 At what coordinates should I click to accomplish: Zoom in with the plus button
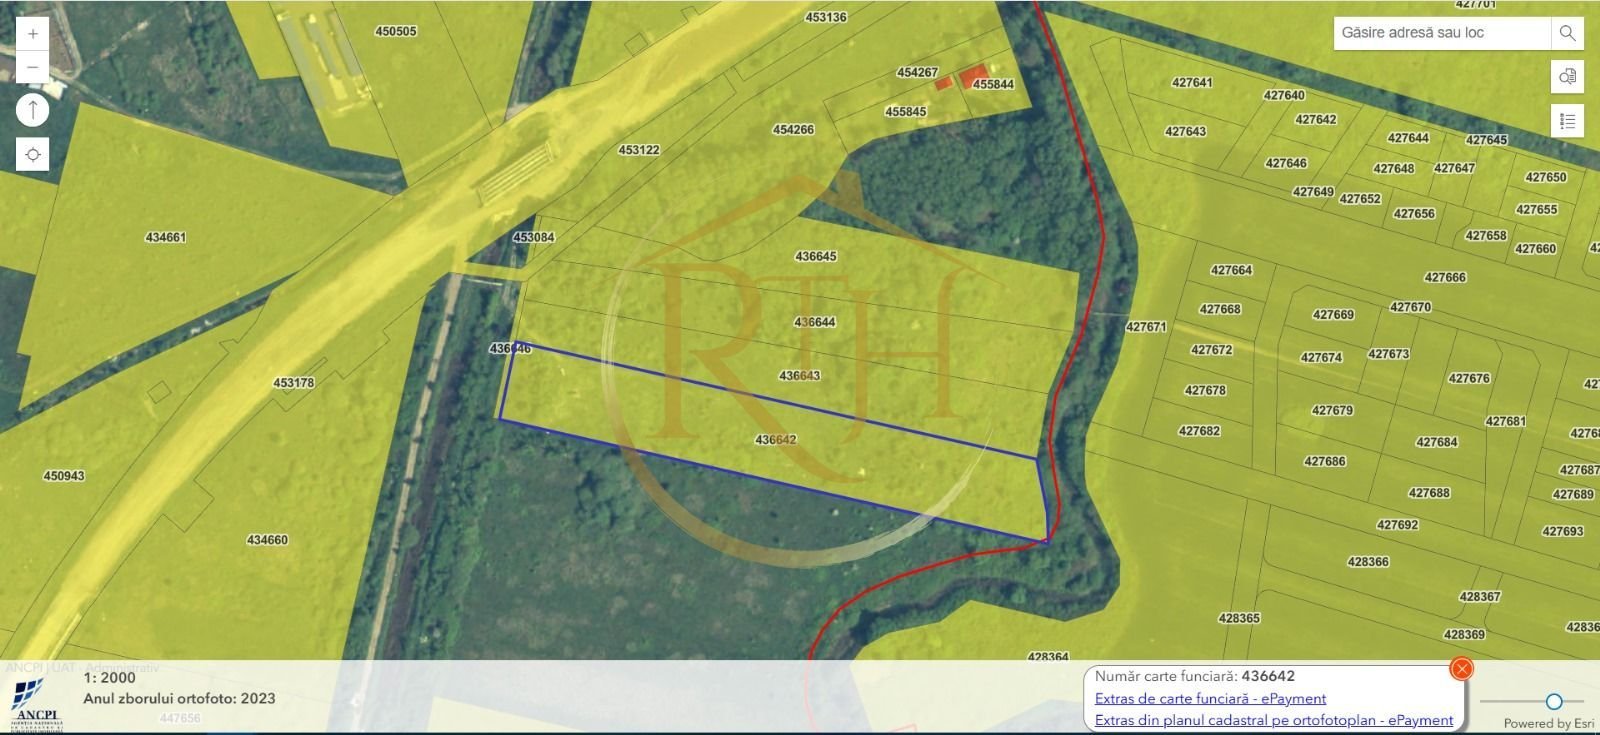click(33, 34)
